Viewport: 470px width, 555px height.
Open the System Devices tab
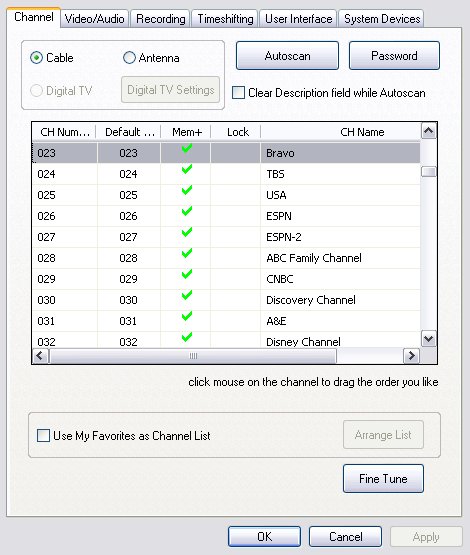pyautogui.click(x=382, y=18)
